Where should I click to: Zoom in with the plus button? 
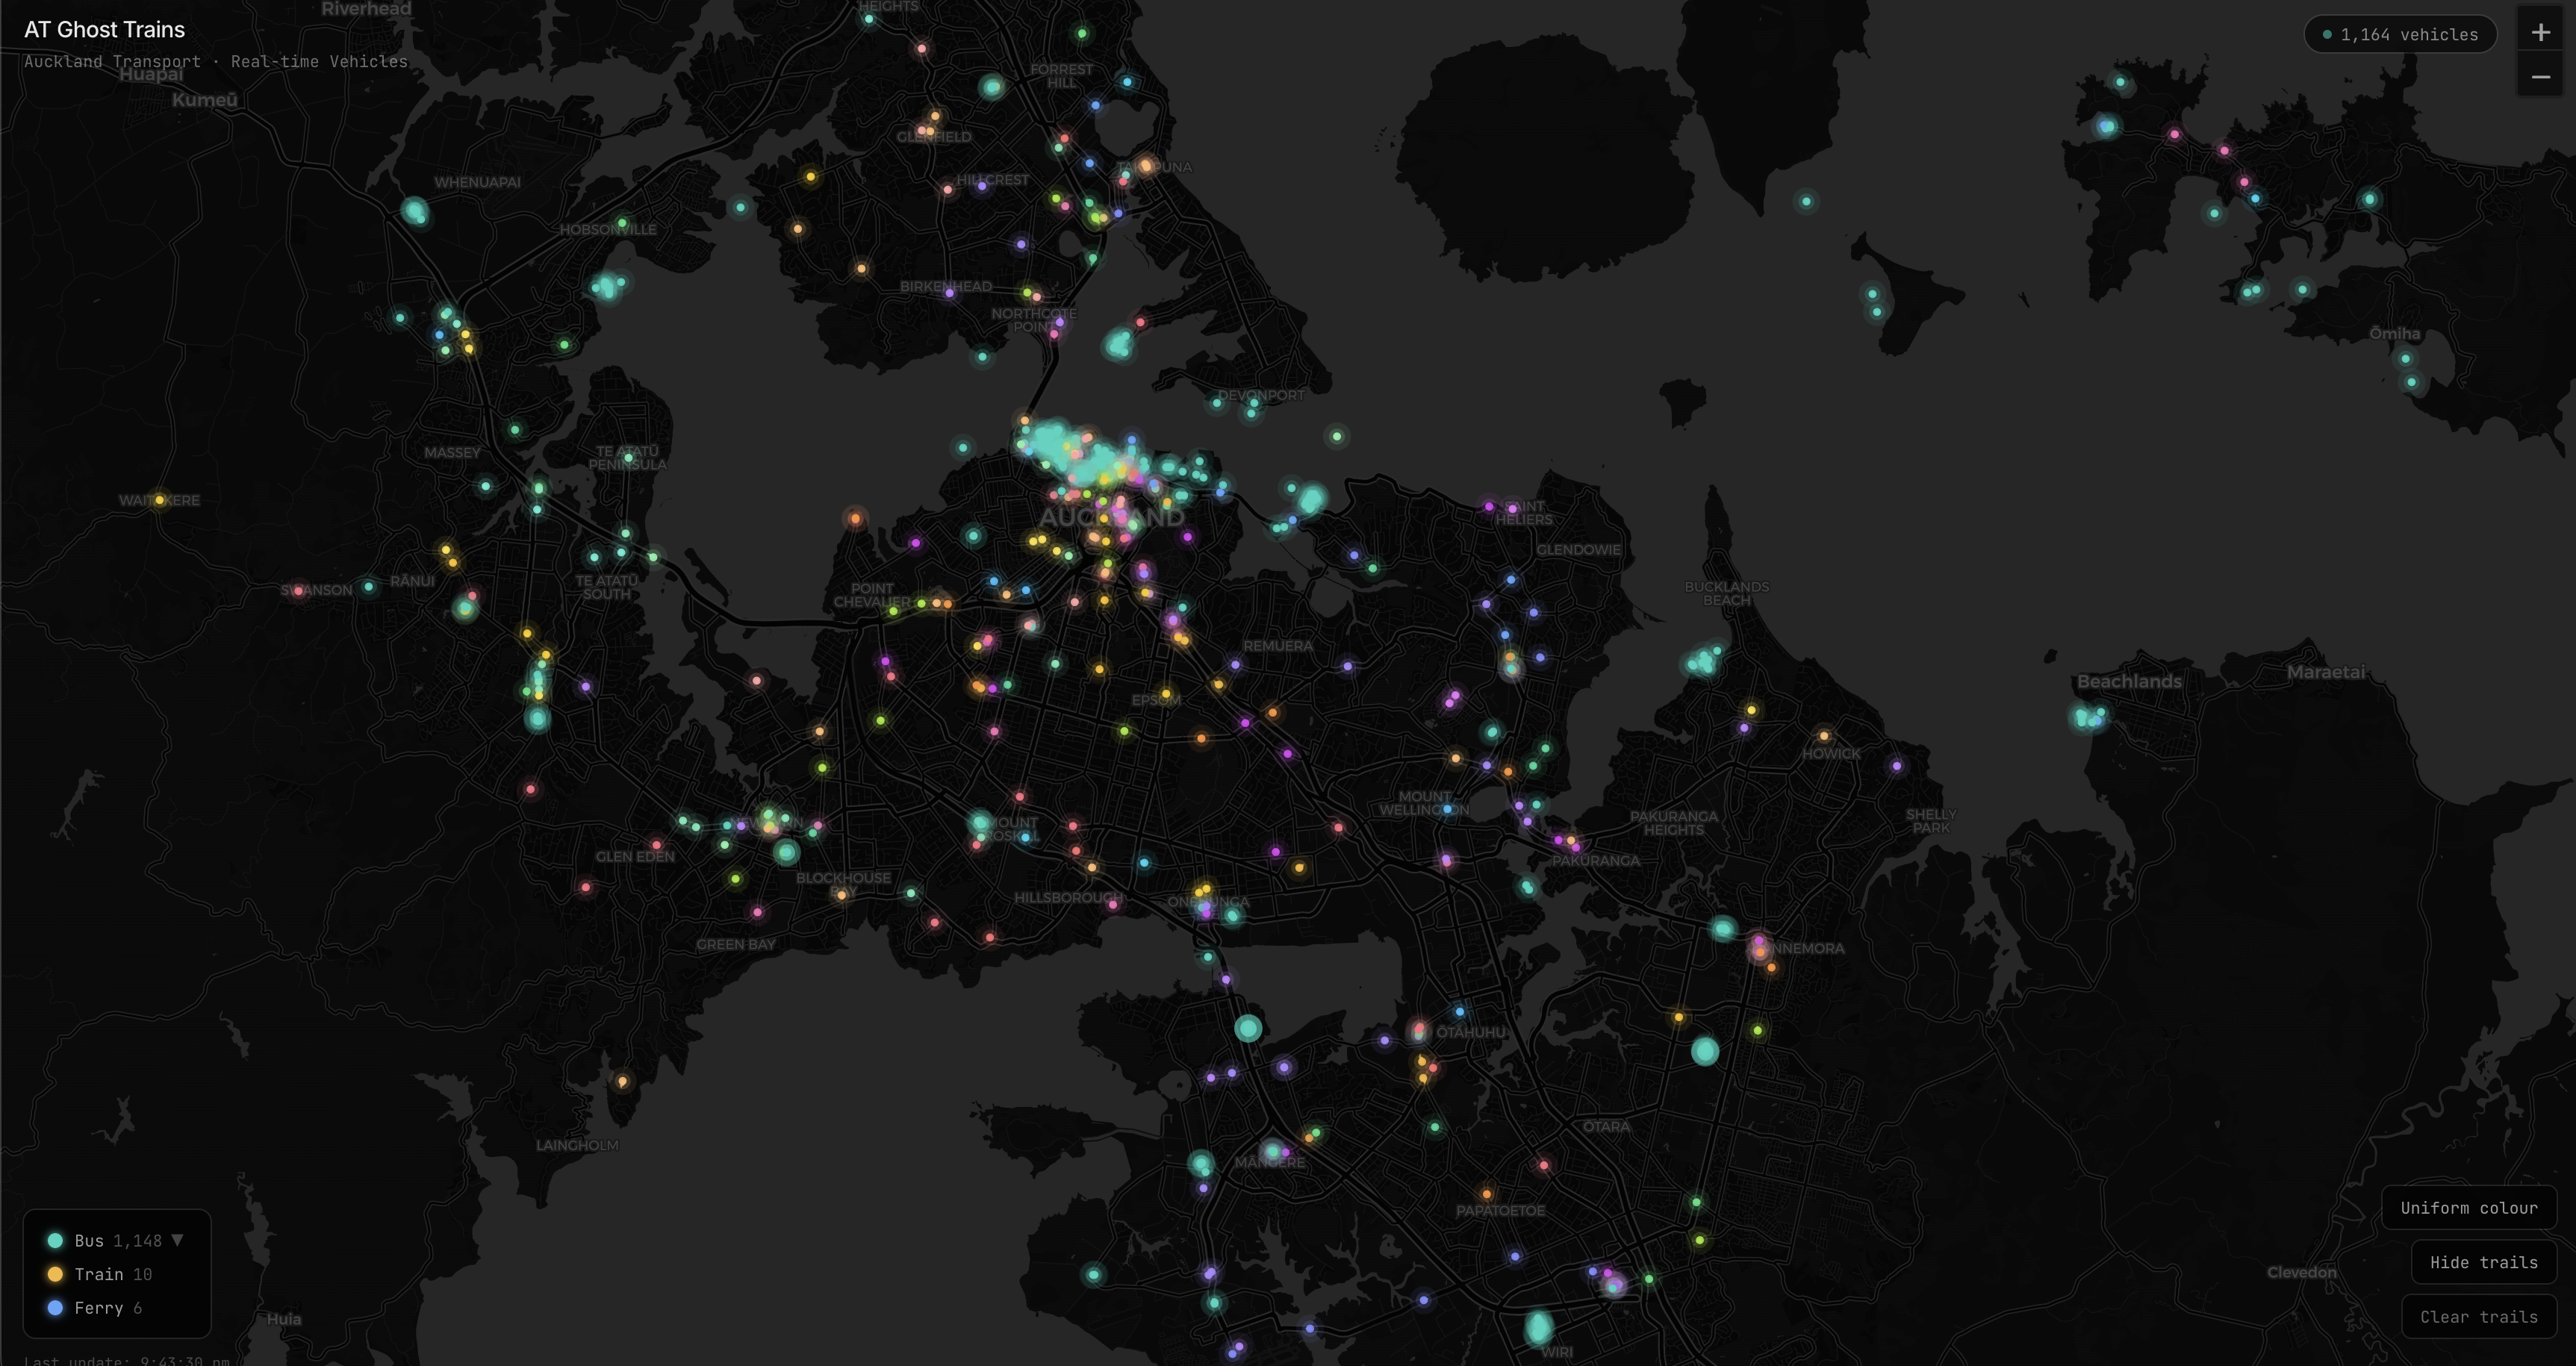(2540, 33)
